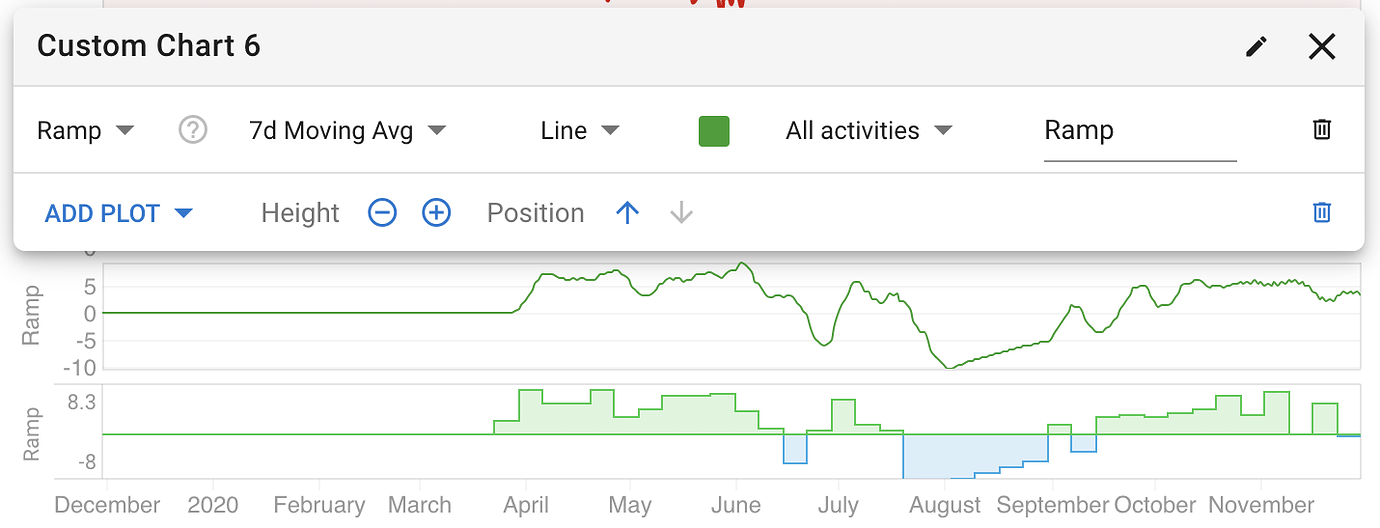Screen dimensions: 1380x528
Task: Move chart position up with blue arrow
Action: [627, 213]
